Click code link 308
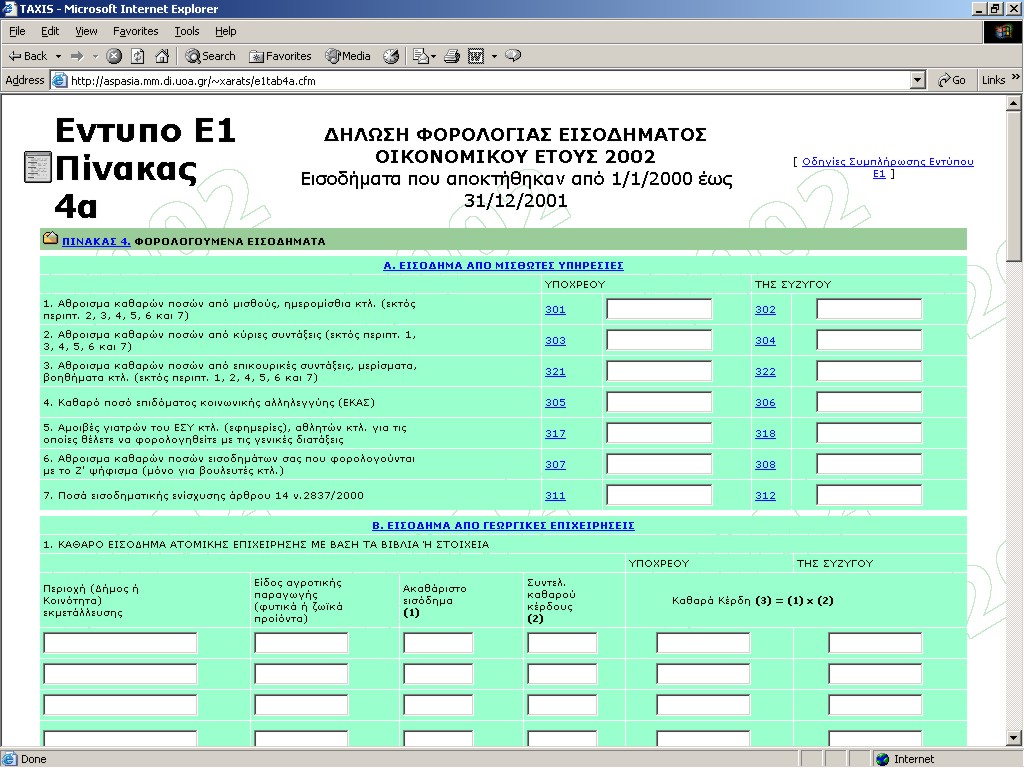This screenshot has height=768, width=1024. click(x=765, y=464)
